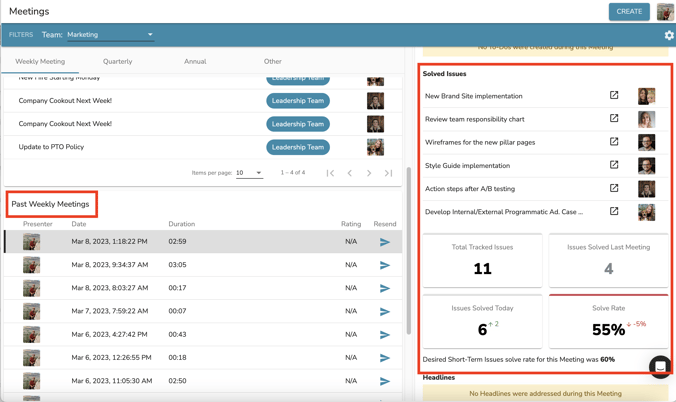Click the Rating column header
The height and width of the screenshot is (402, 676).
(x=351, y=224)
